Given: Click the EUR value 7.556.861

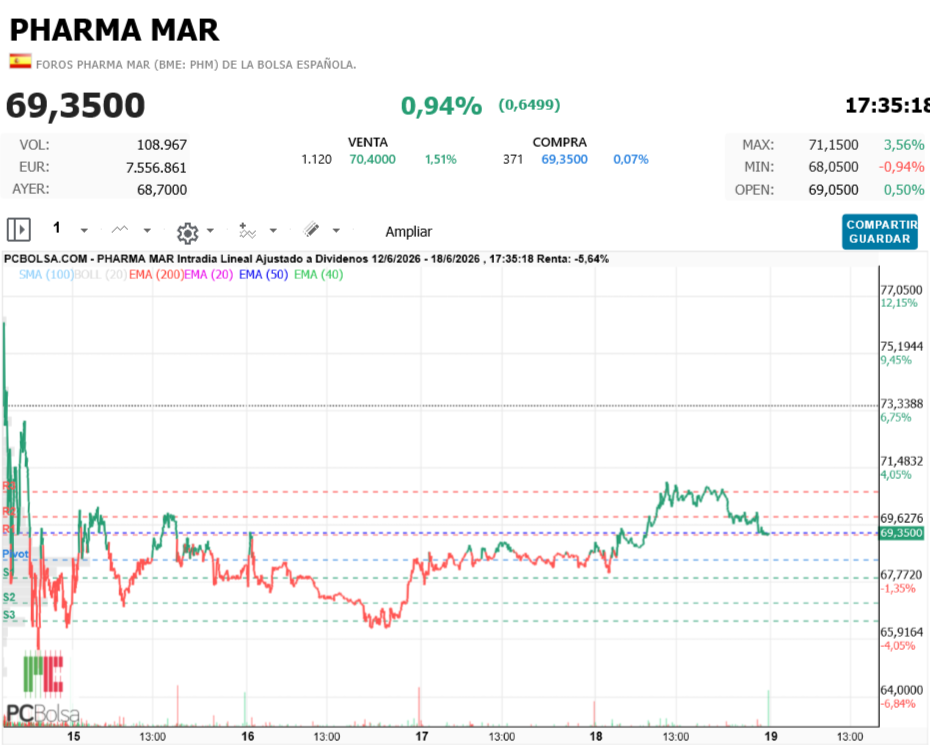Looking at the screenshot, I should [157, 168].
